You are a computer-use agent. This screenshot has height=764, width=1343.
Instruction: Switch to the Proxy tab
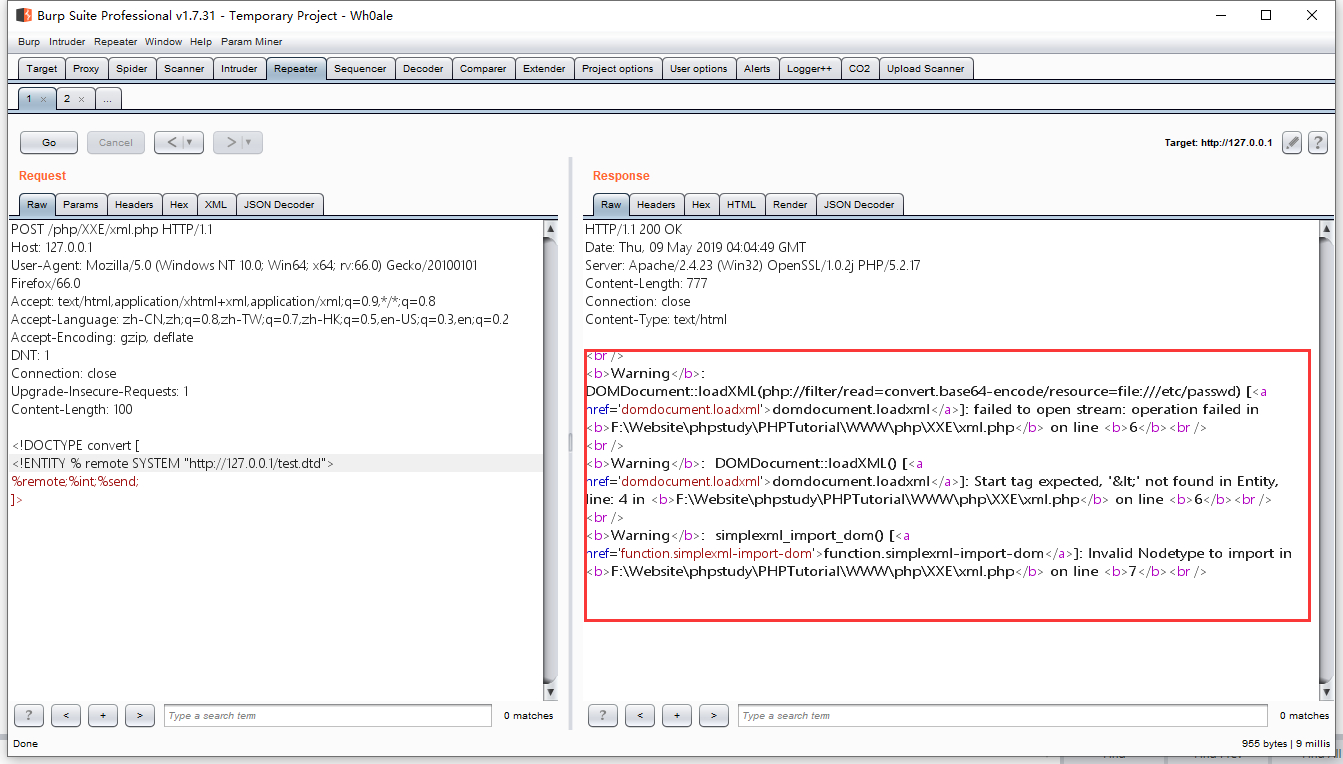pos(86,68)
